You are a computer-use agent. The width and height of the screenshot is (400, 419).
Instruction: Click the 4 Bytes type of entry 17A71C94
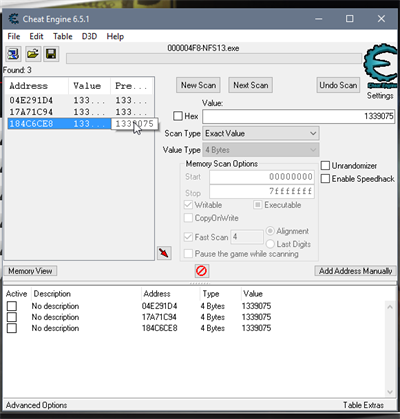coord(212,317)
